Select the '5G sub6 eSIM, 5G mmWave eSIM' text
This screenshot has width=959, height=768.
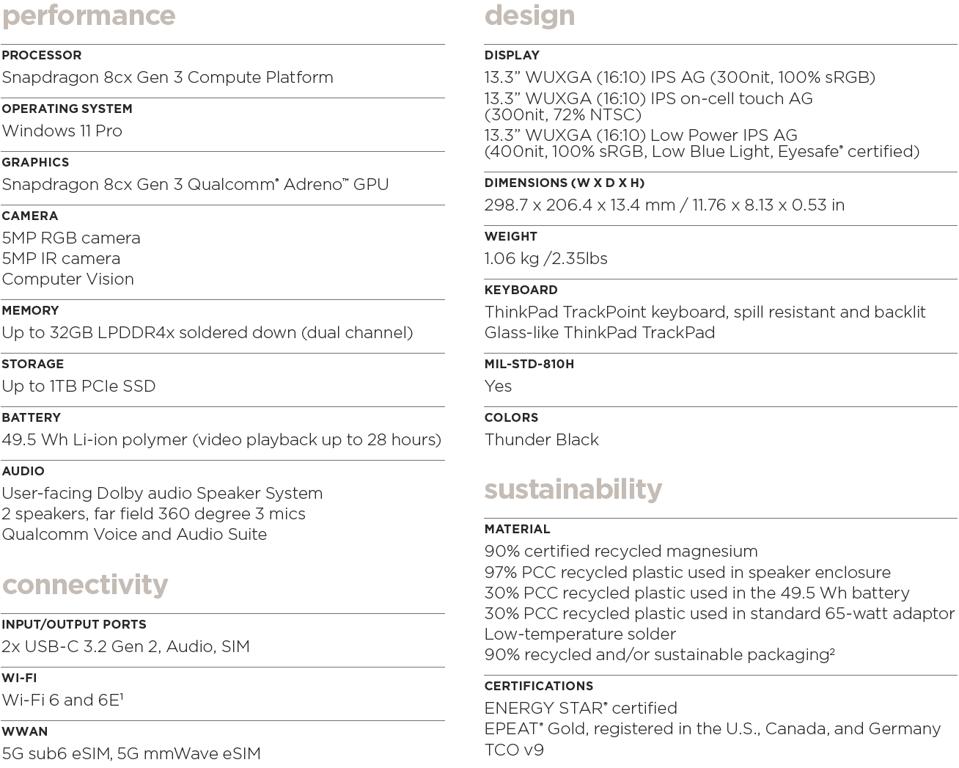tap(131, 753)
